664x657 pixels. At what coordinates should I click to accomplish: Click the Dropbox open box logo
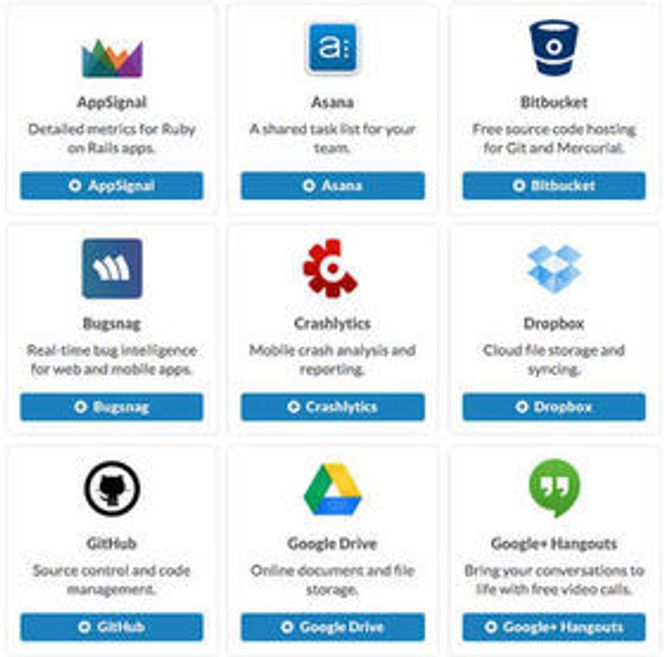click(554, 269)
